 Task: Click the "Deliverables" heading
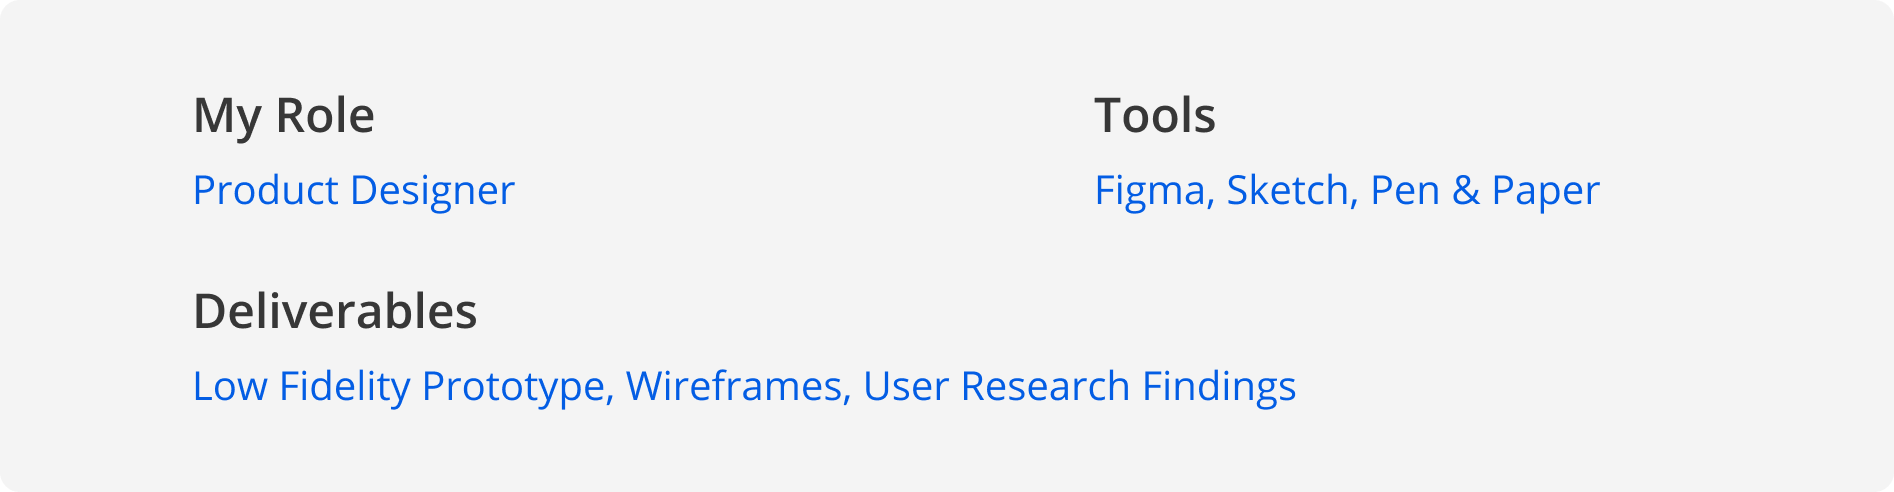click(x=335, y=312)
